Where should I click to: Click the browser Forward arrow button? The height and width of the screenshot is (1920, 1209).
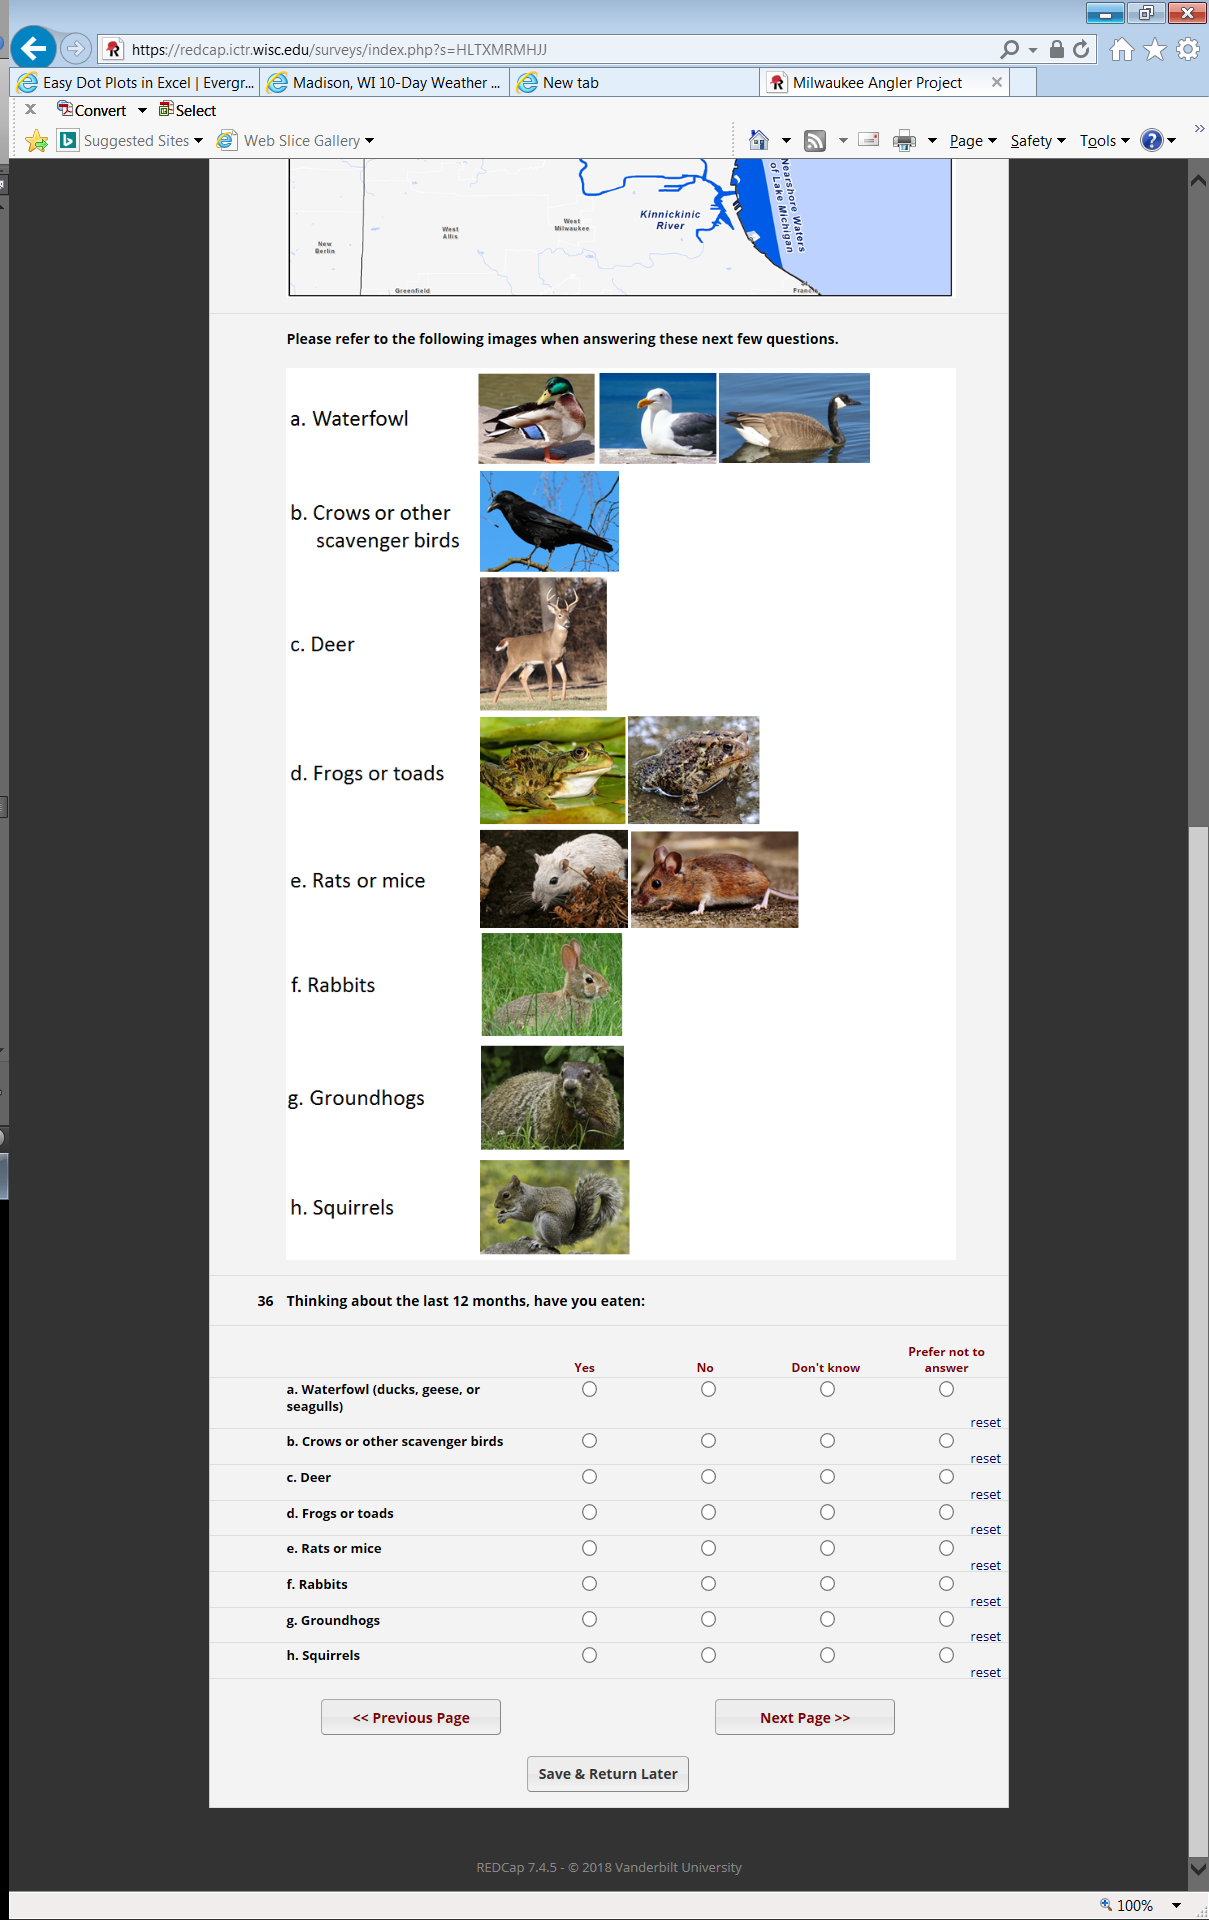coord(75,48)
